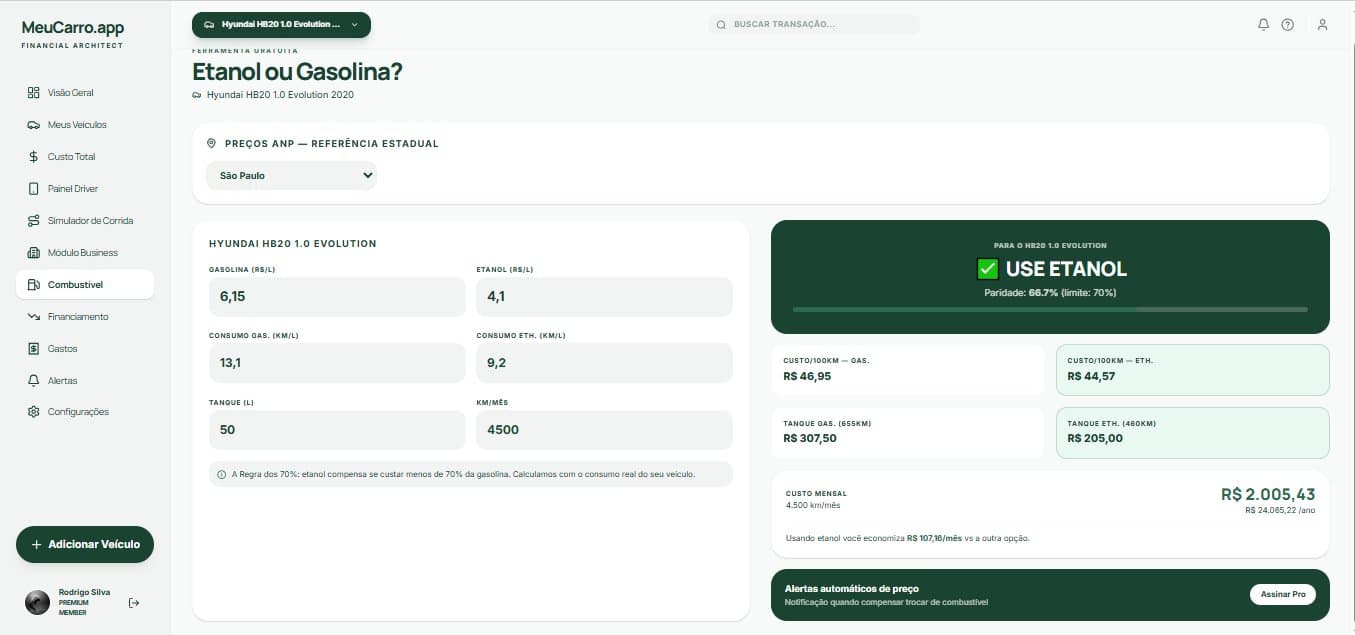Click the KM/Mês field showing 4500
The width and height of the screenshot is (1355, 635).
tap(604, 430)
